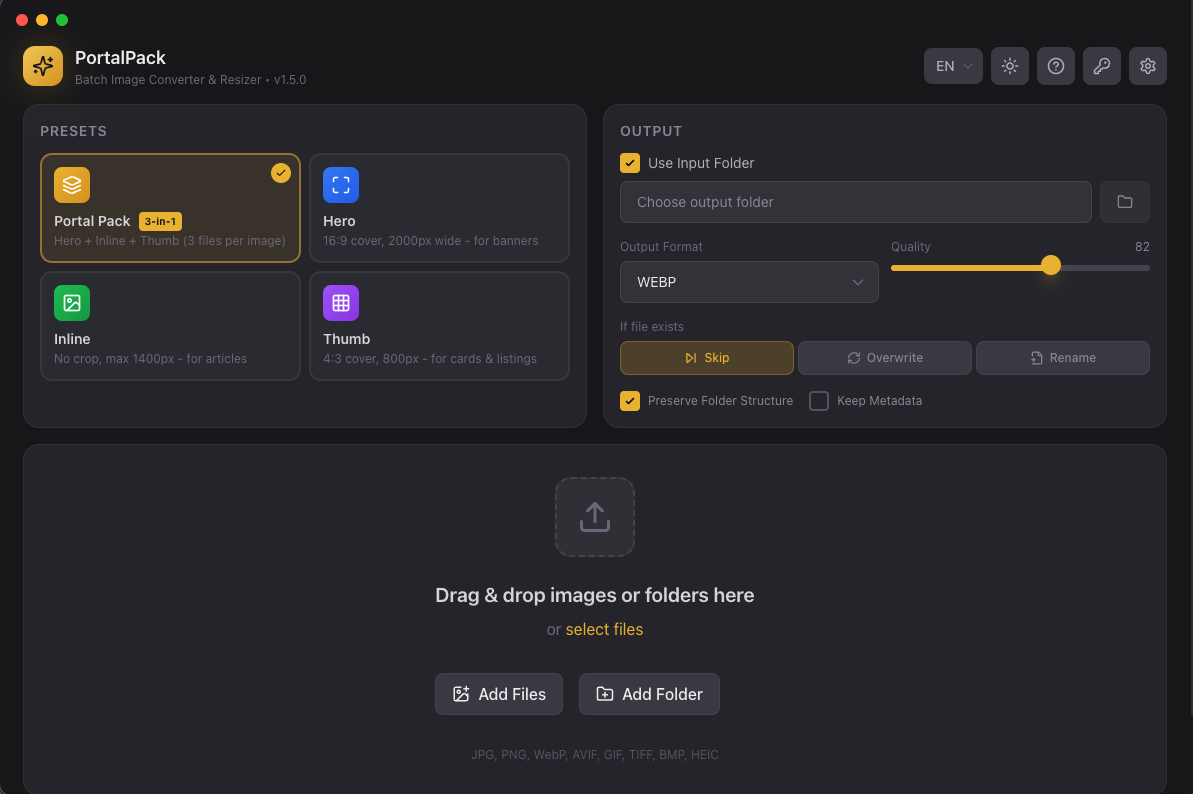Enable Keep Metadata

click(x=819, y=400)
